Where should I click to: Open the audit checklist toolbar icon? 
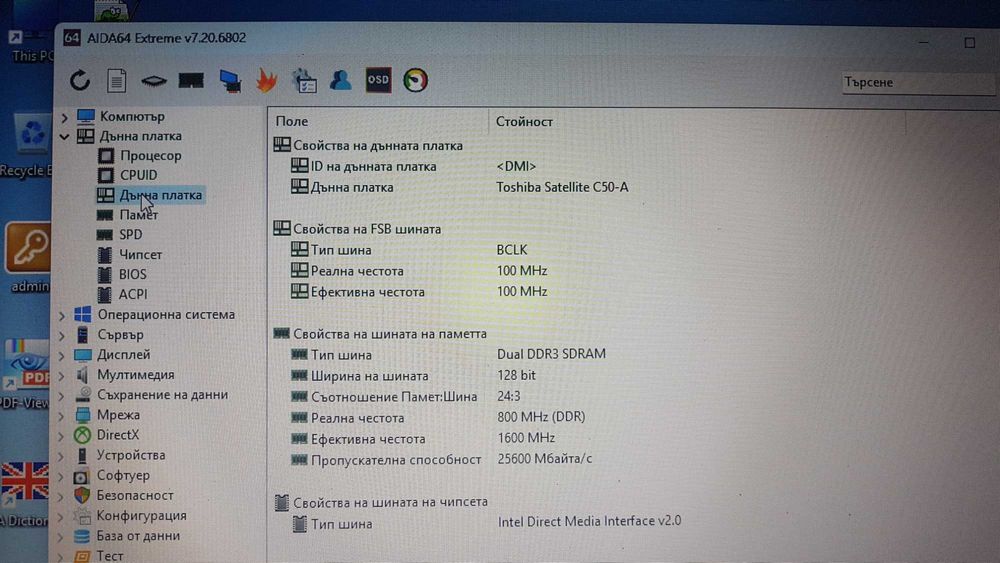pos(304,80)
